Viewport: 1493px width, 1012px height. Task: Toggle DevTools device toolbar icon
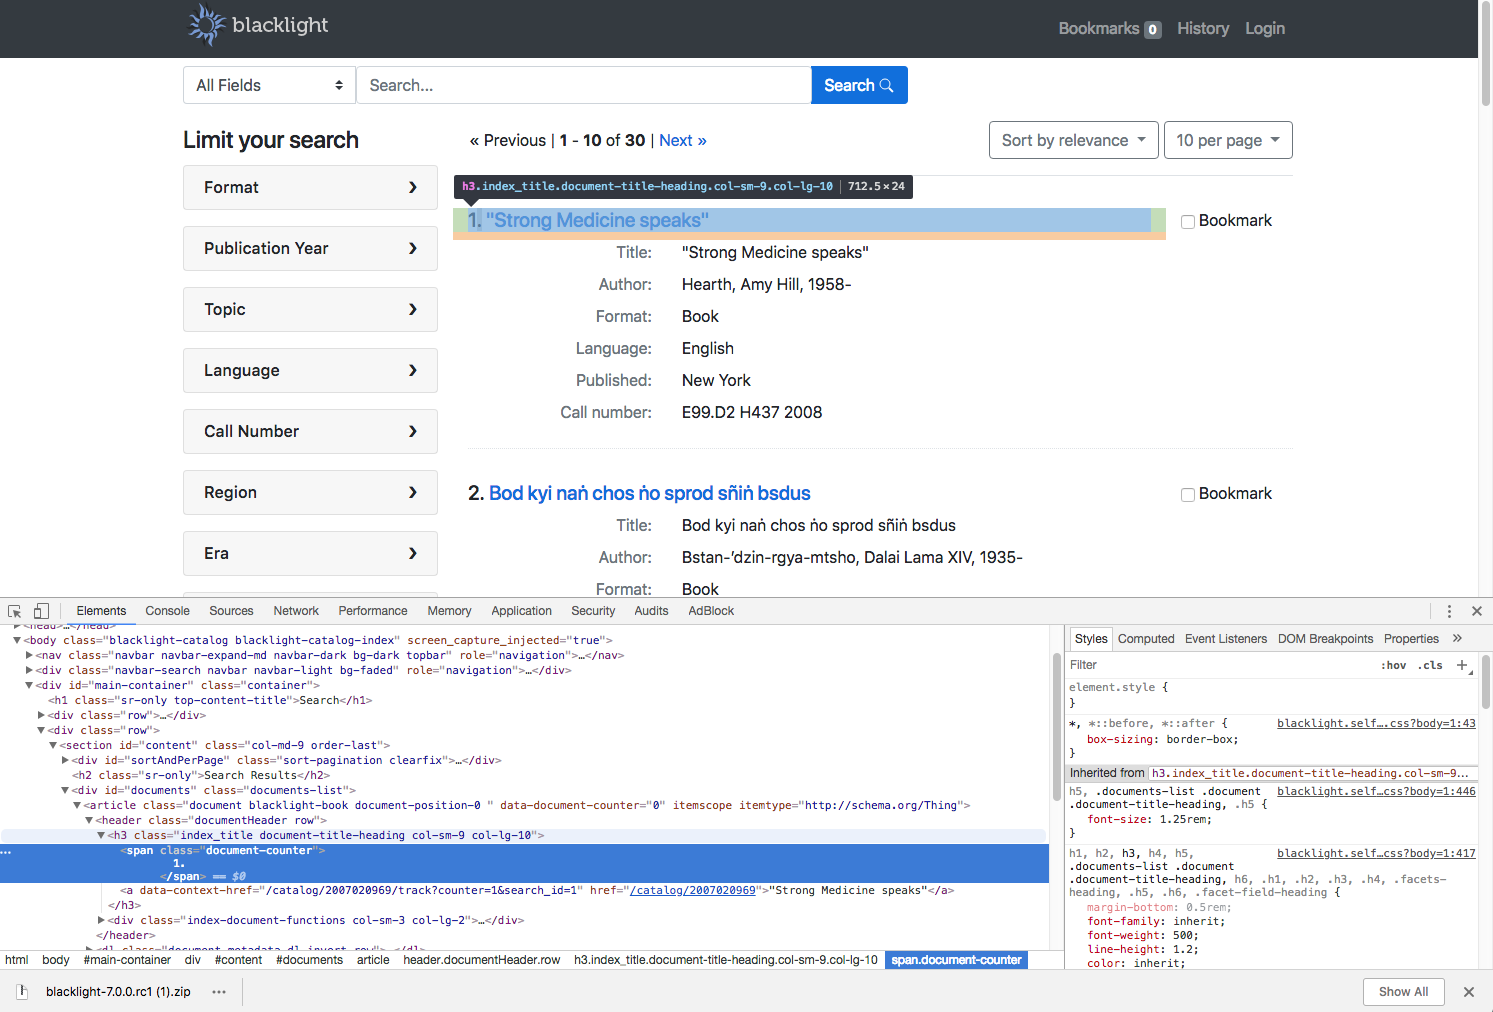pos(41,611)
